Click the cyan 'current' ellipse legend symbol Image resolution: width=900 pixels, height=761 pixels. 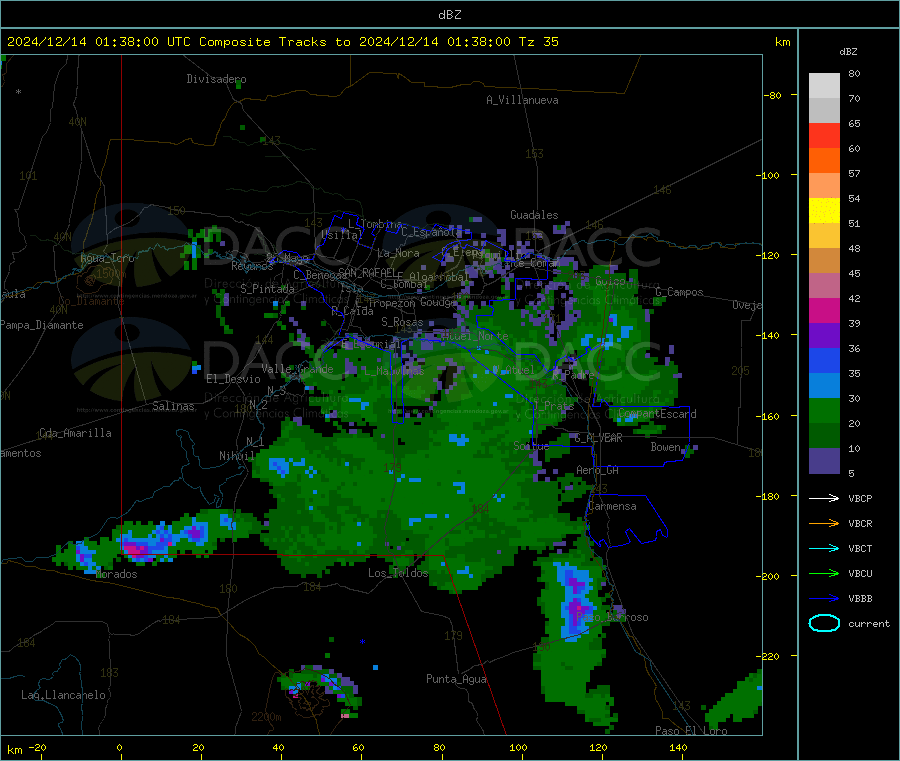coord(824,623)
